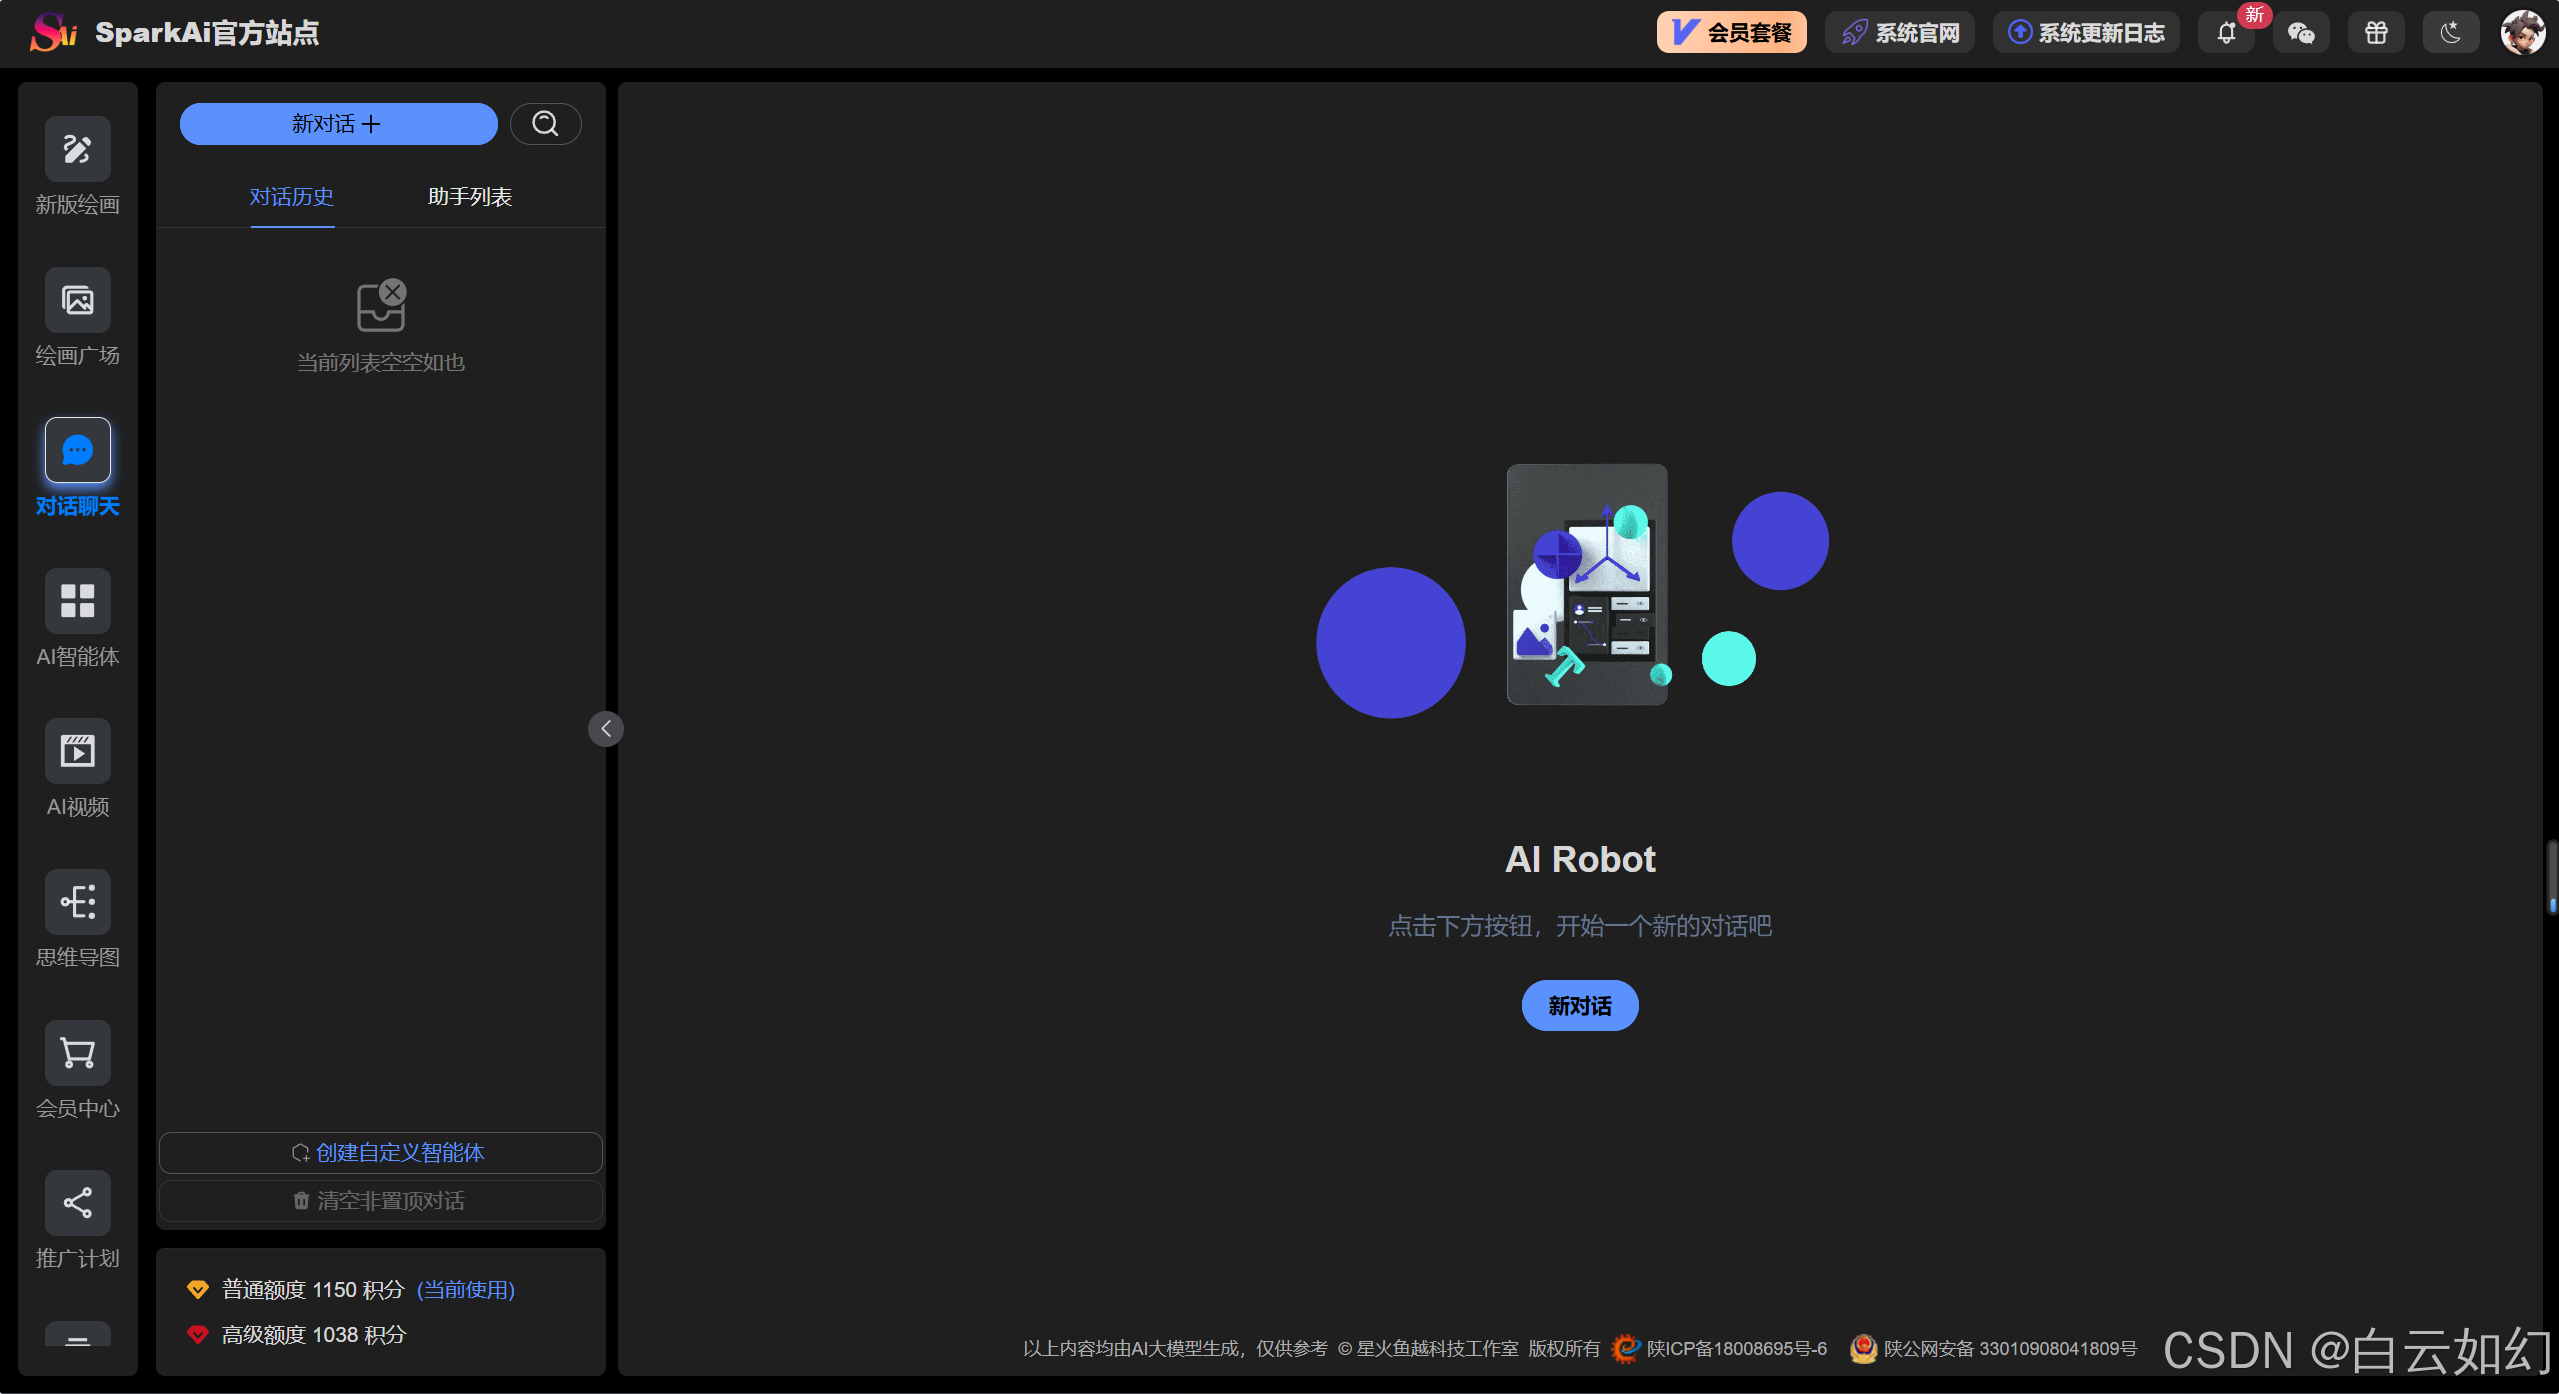Click the partially visible bottom sidebar icon

tap(78, 1335)
